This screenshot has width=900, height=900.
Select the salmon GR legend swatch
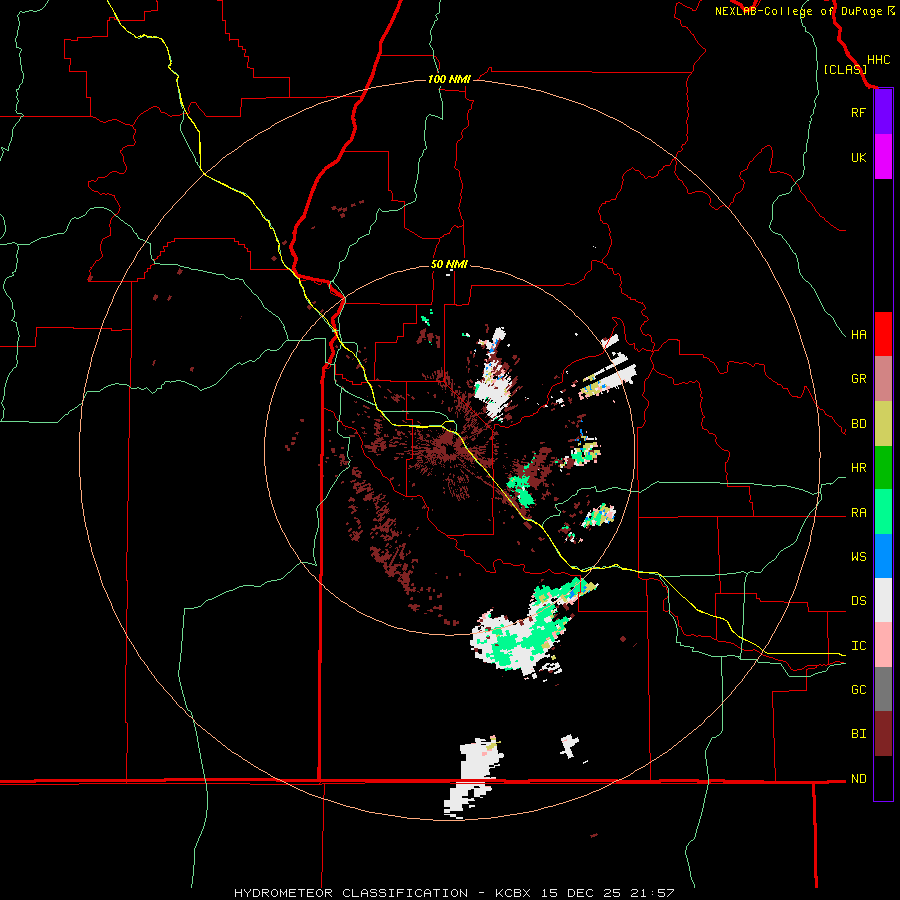point(883,378)
